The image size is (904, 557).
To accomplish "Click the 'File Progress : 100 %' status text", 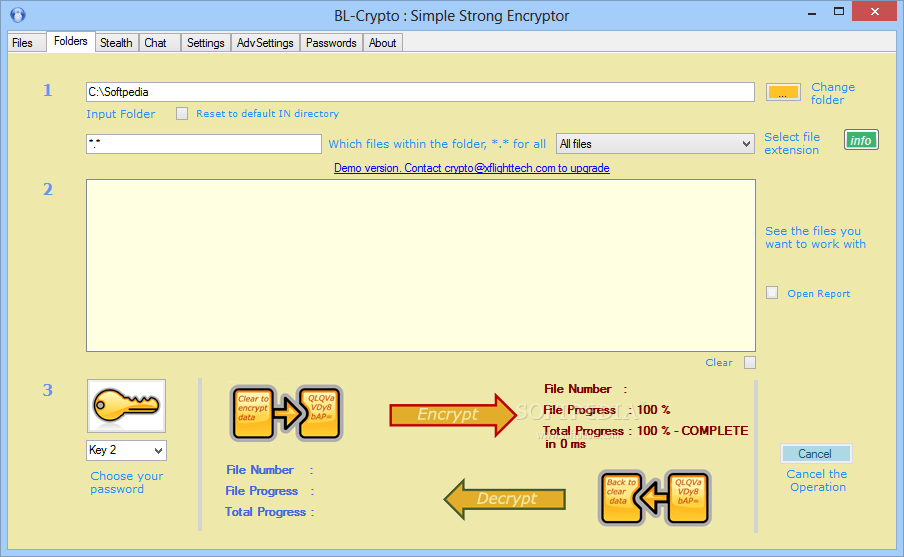I will 607,410.
